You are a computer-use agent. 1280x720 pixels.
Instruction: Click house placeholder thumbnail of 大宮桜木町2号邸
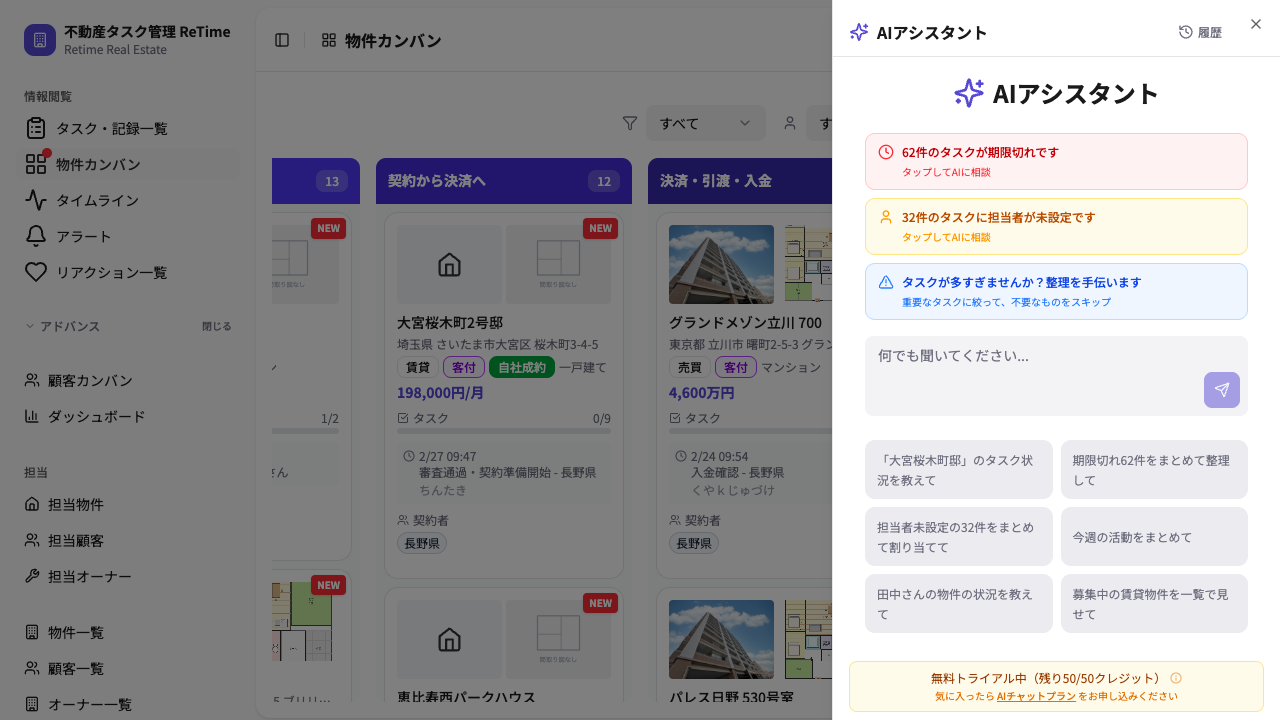(x=450, y=264)
